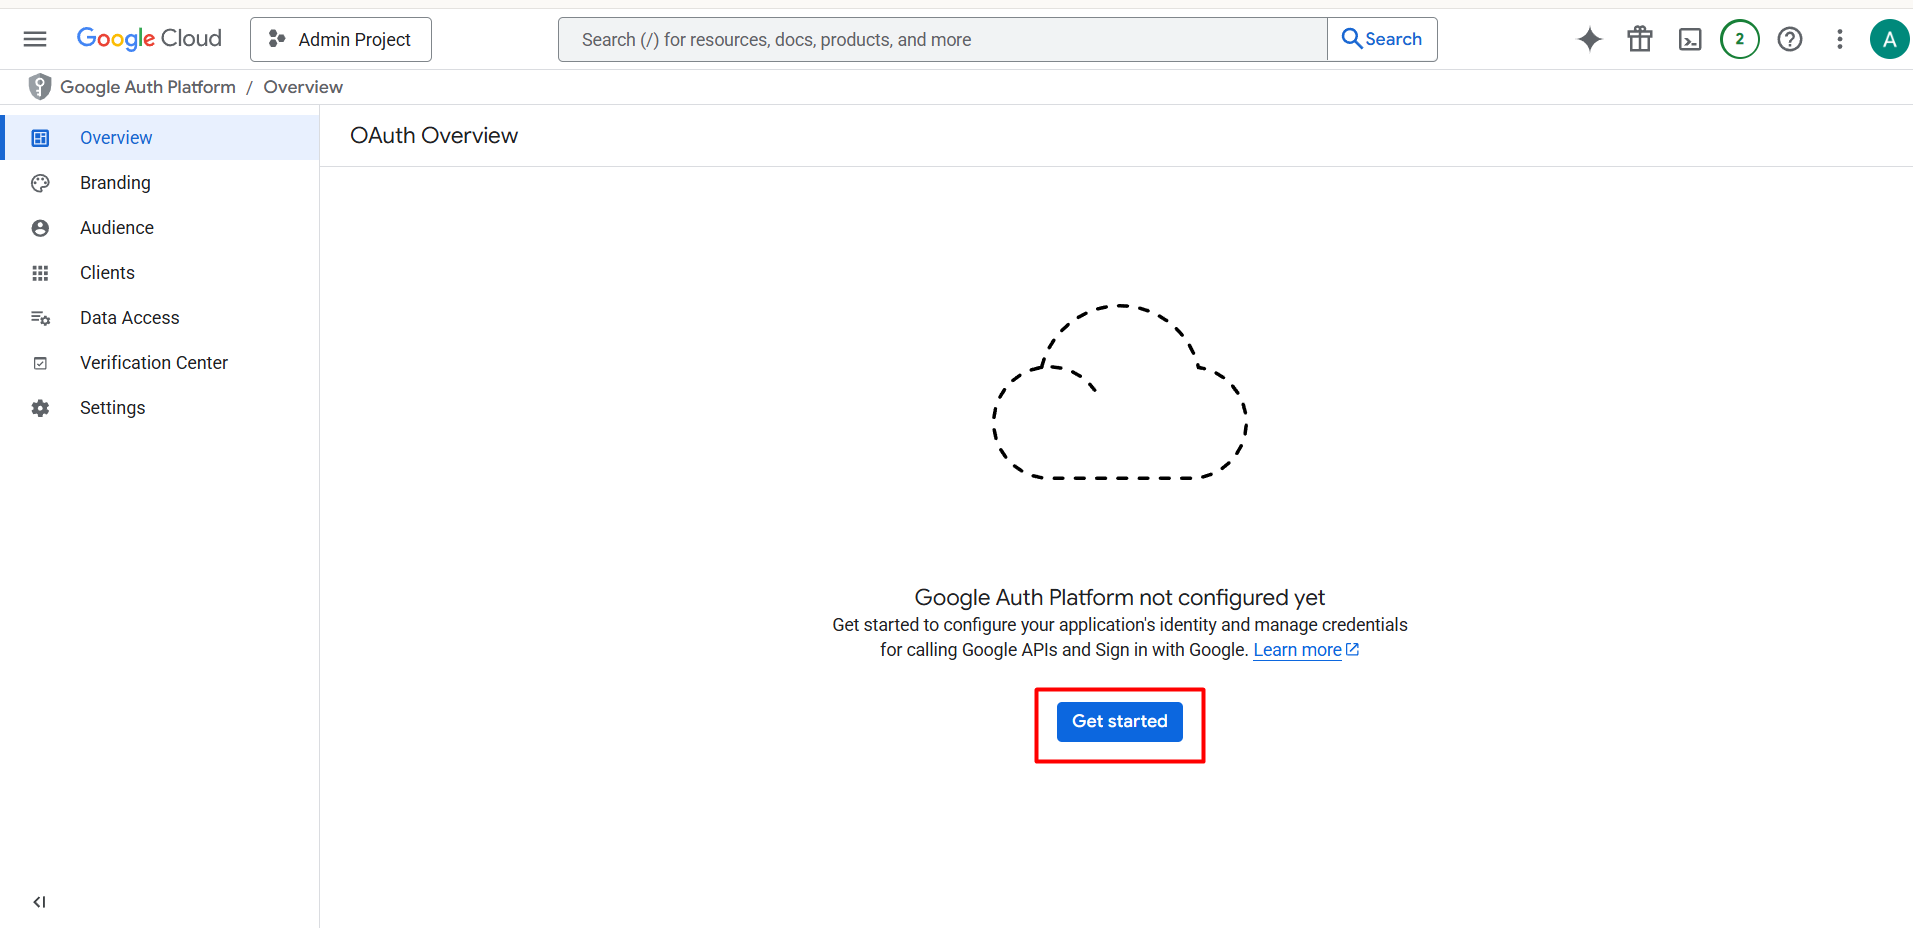Launch Gemini AI assistant sparkle icon
The height and width of the screenshot is (928, 1913).
pyautogui.click(x=1590, y=39)
